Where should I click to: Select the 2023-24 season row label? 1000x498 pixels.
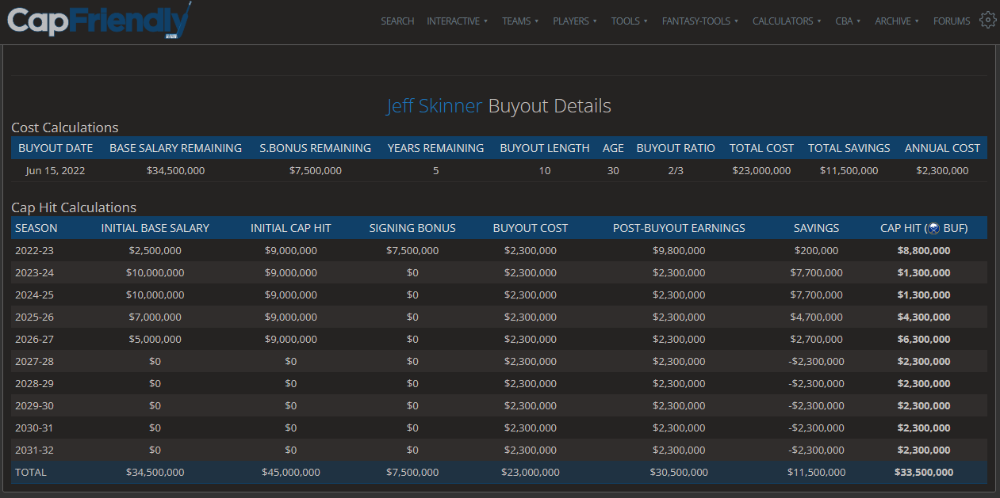tap(34, 273)
